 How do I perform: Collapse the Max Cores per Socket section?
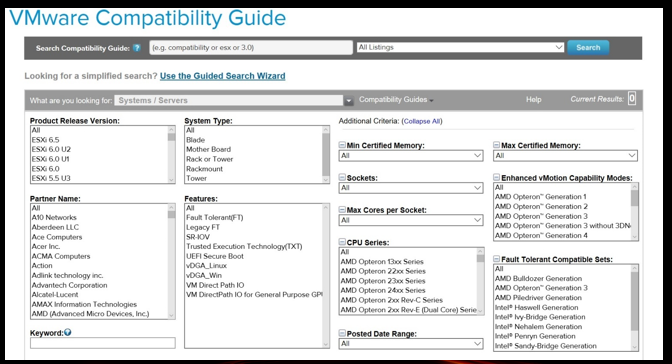tap(342, 210)
